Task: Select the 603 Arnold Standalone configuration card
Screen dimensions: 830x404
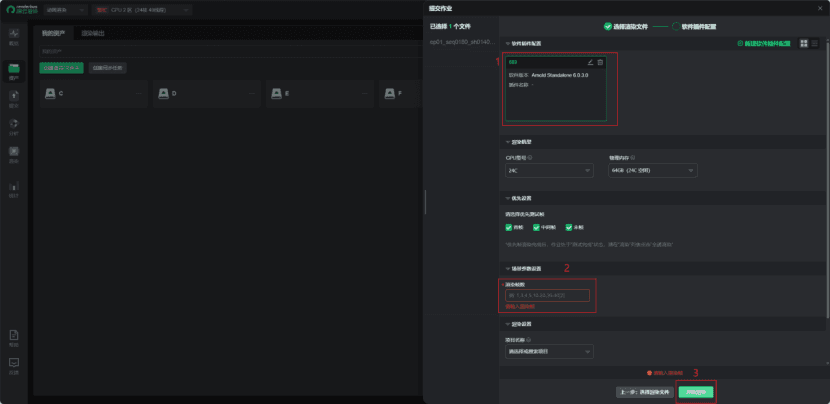Action: pos(556,89)
